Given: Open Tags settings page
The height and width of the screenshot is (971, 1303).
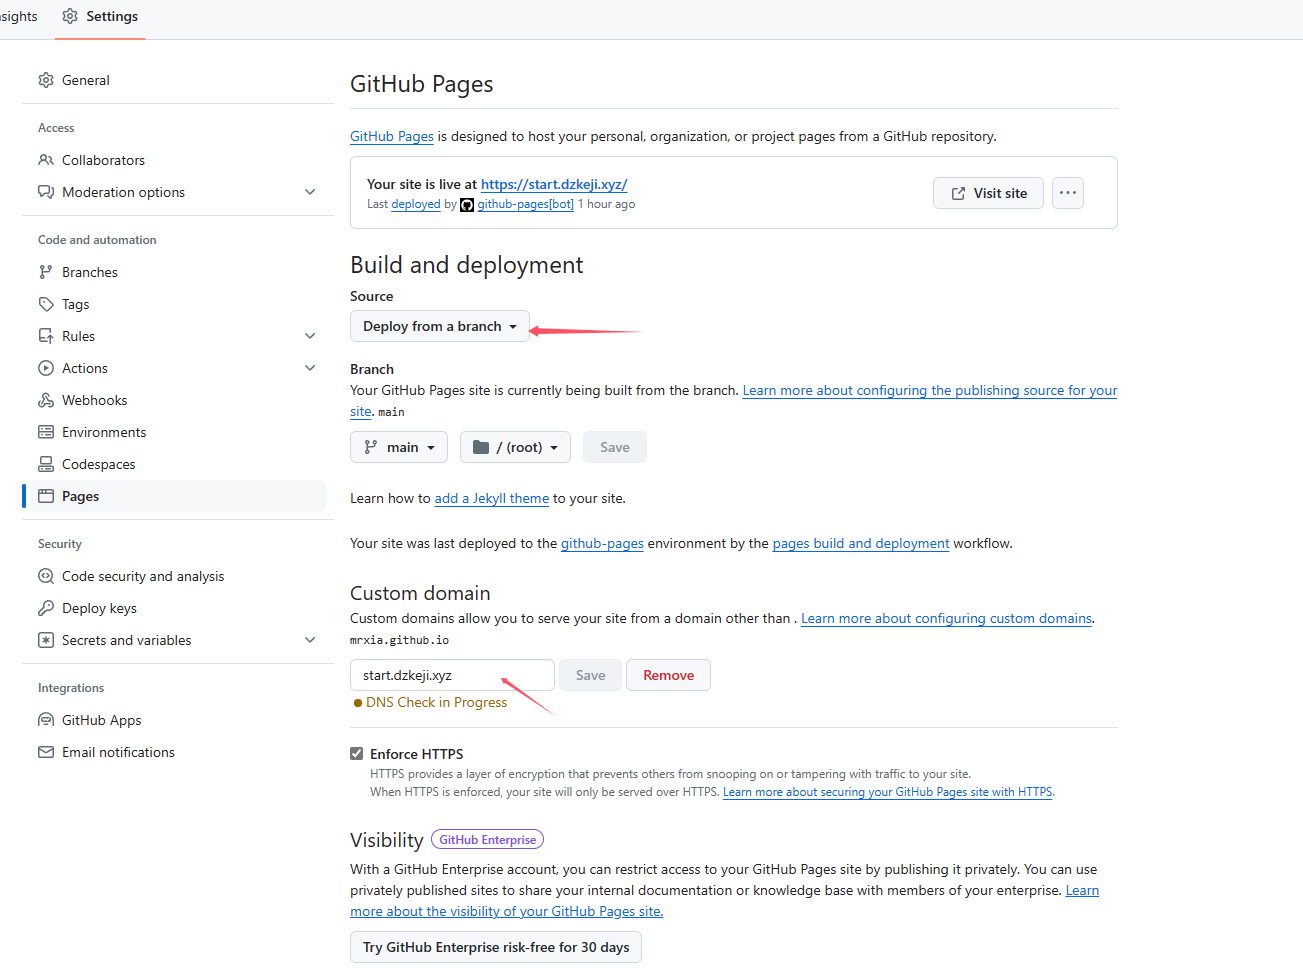Looking at the screenshot, I should coord(178,304).
